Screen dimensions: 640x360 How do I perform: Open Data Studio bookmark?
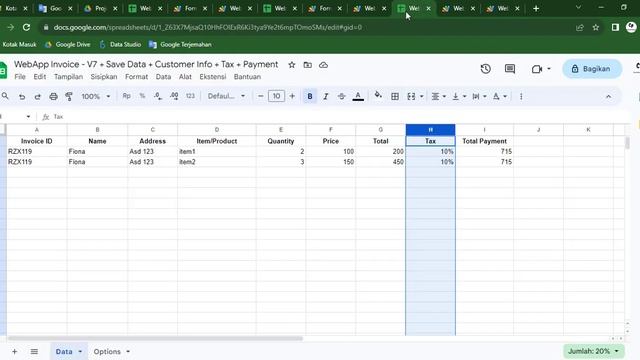tap(120, 44)
